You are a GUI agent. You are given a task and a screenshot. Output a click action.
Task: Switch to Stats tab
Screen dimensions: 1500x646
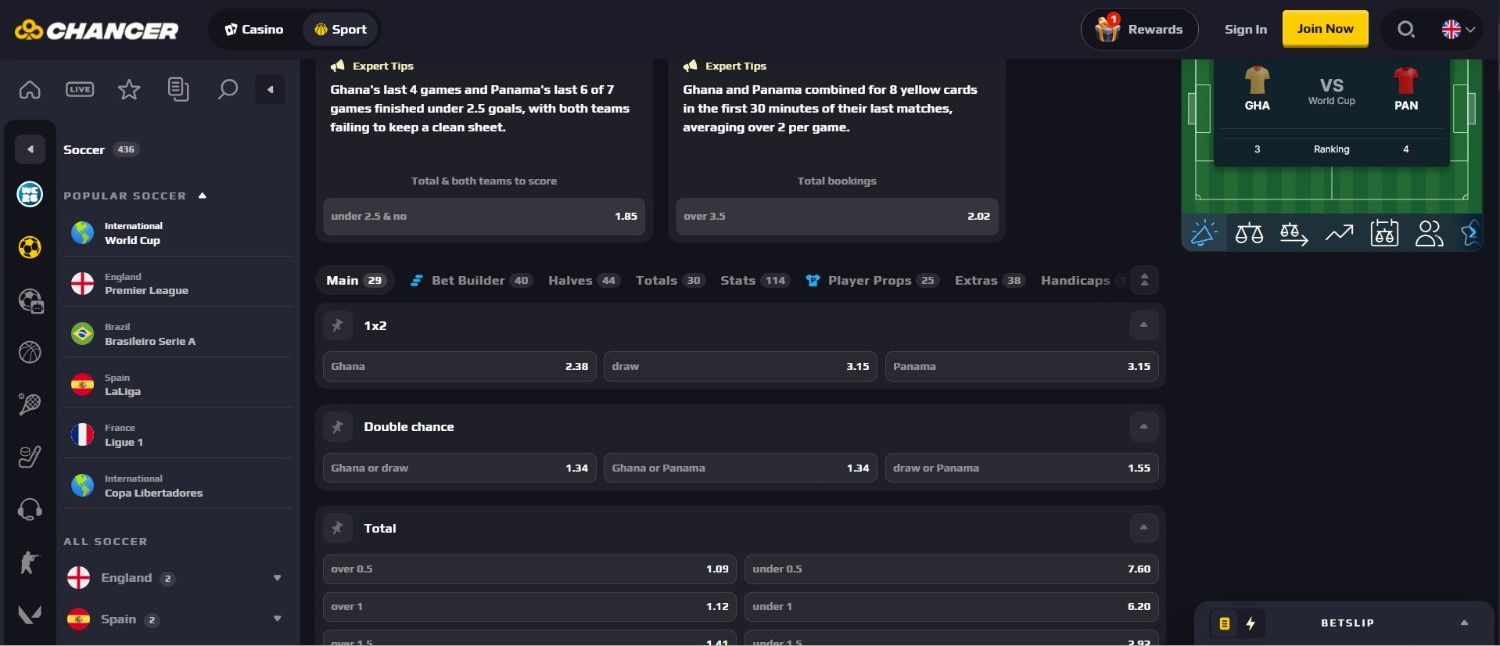(x=755, y=280)
